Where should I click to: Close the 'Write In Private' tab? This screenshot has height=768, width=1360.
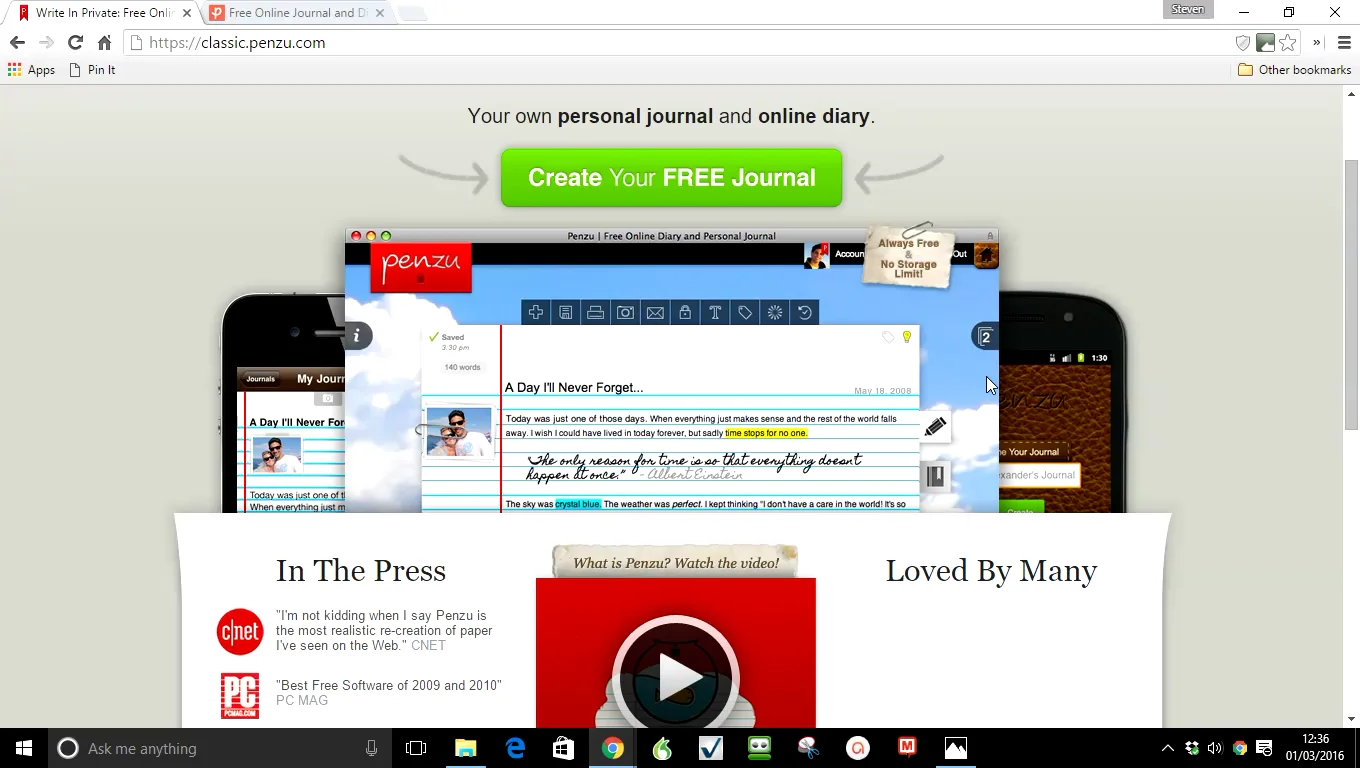[186, 13]
